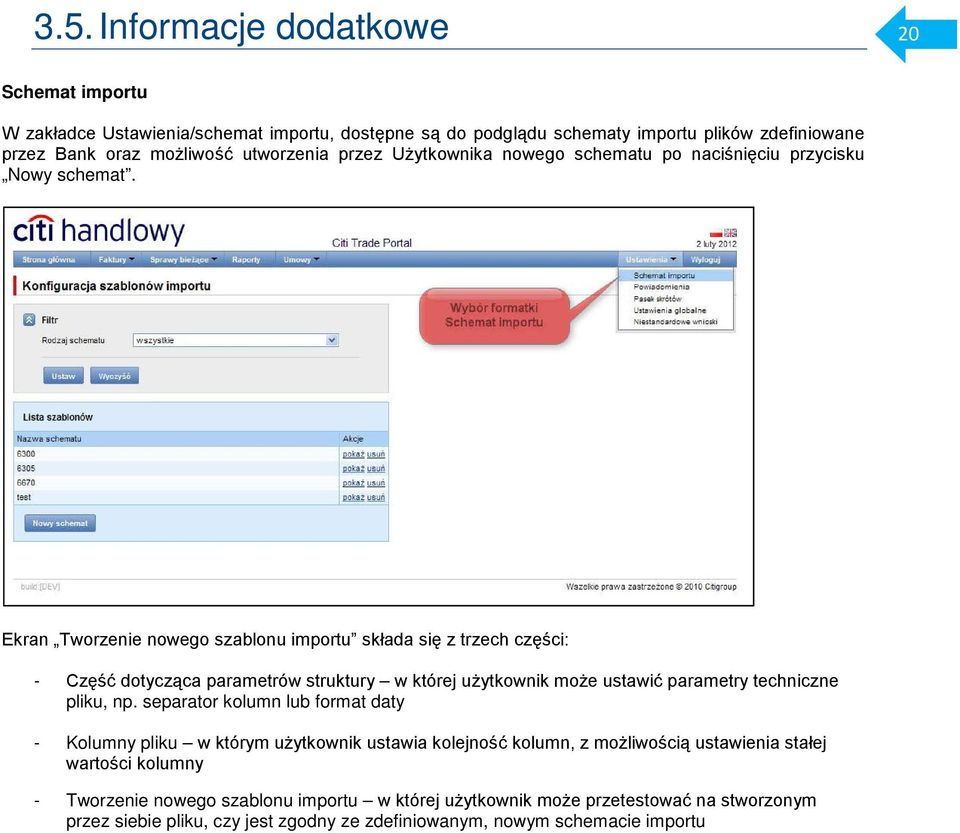
Task: Click the 3.5. Informacje dodatkowe heading
Action: click(241, 27)
